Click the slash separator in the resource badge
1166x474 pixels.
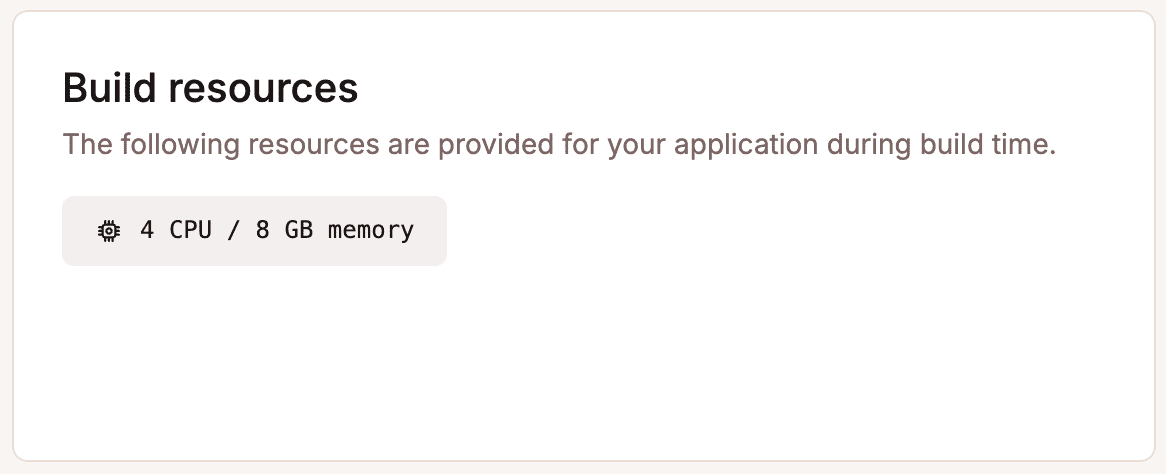coord(233,231)
